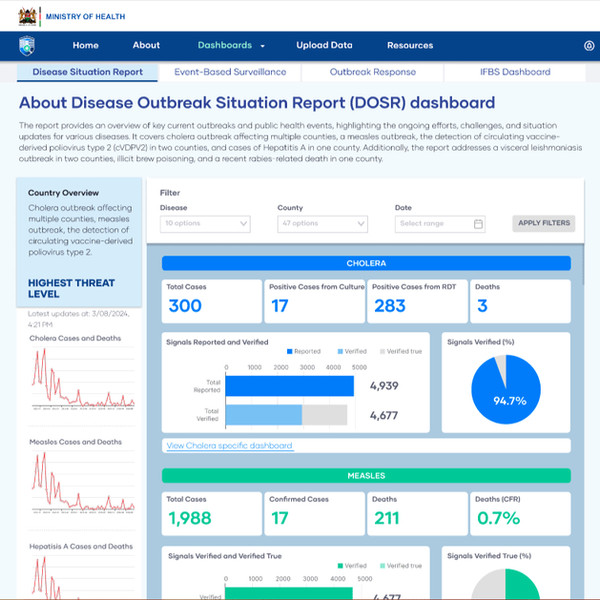Click the 4,939 total reported value

[384, 386]
